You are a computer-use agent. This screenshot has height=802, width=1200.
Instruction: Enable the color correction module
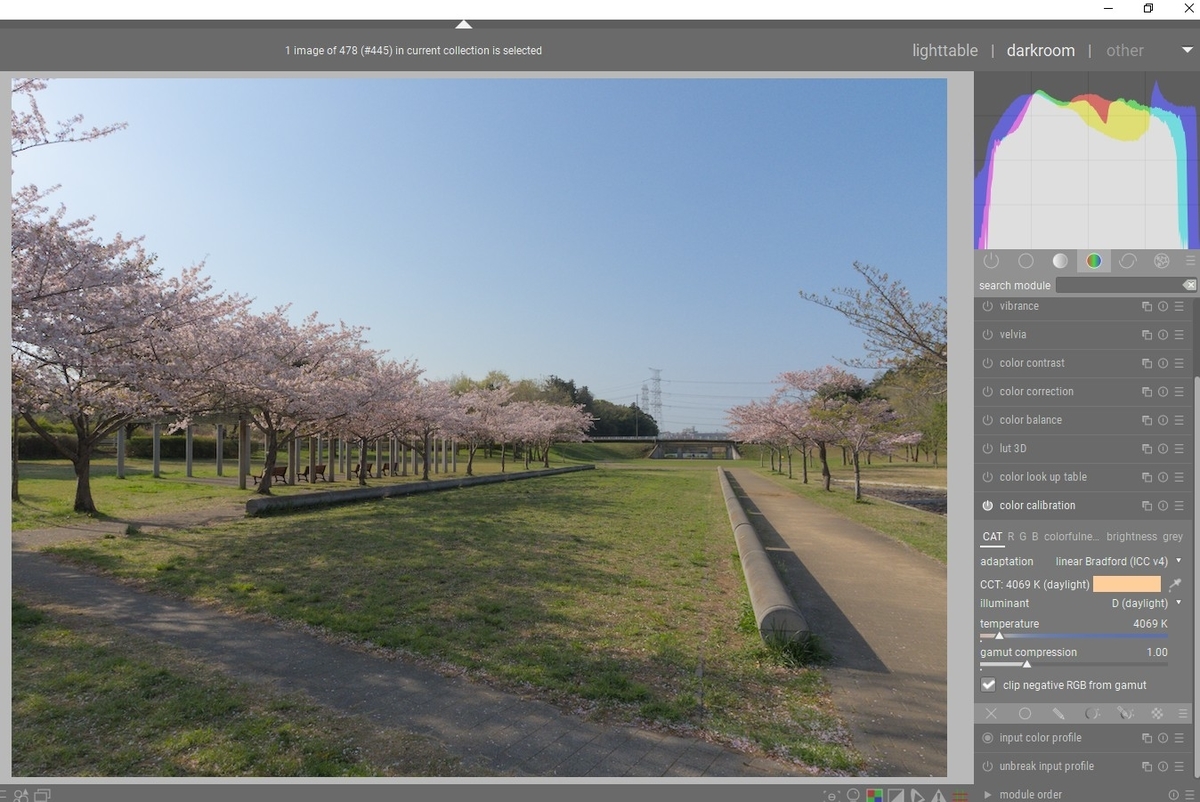point(988,392)
